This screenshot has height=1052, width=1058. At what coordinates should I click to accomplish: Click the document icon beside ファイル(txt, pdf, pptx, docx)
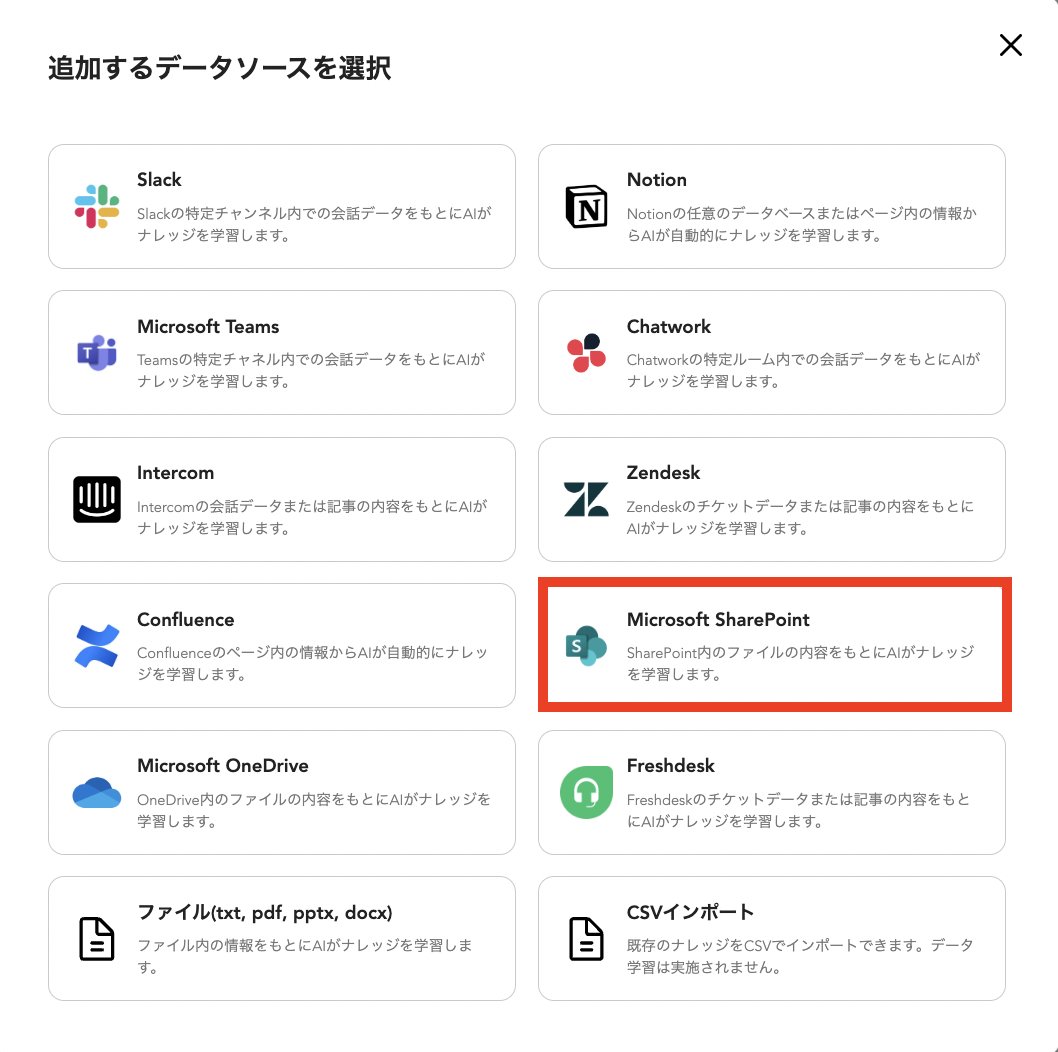(96, 939)
